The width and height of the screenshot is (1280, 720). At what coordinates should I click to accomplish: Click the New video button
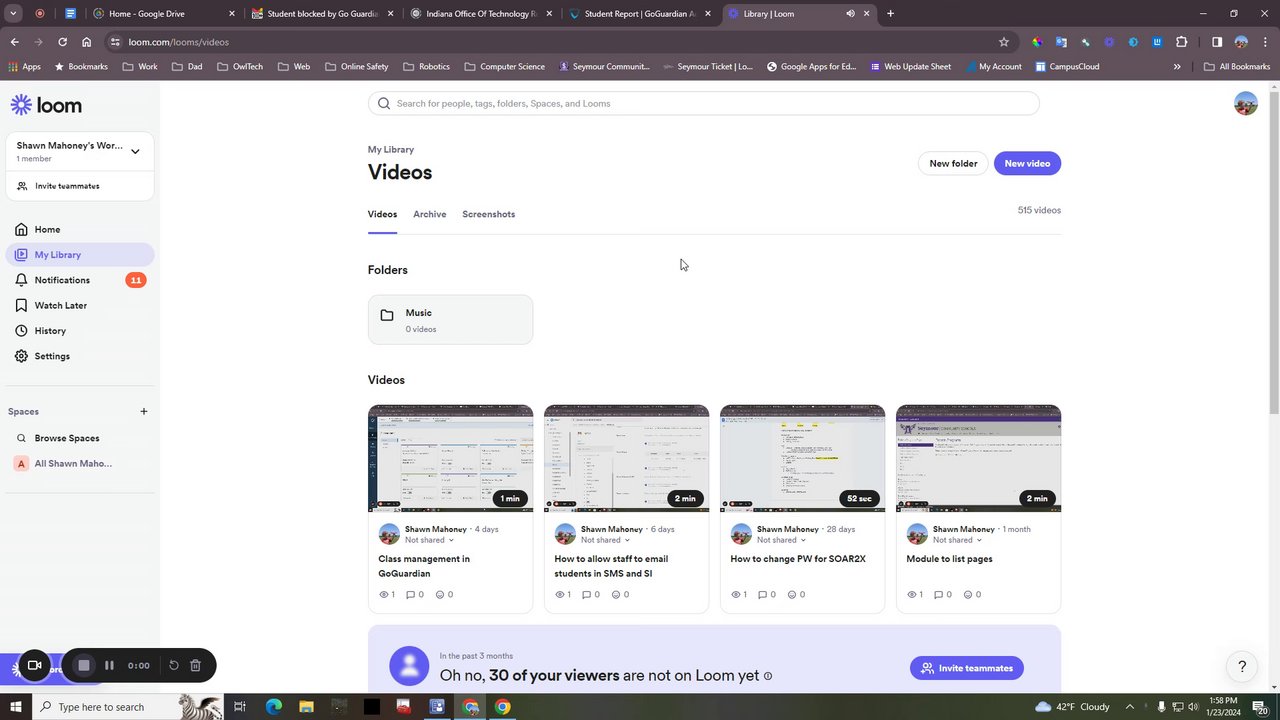coord(1027,163)
